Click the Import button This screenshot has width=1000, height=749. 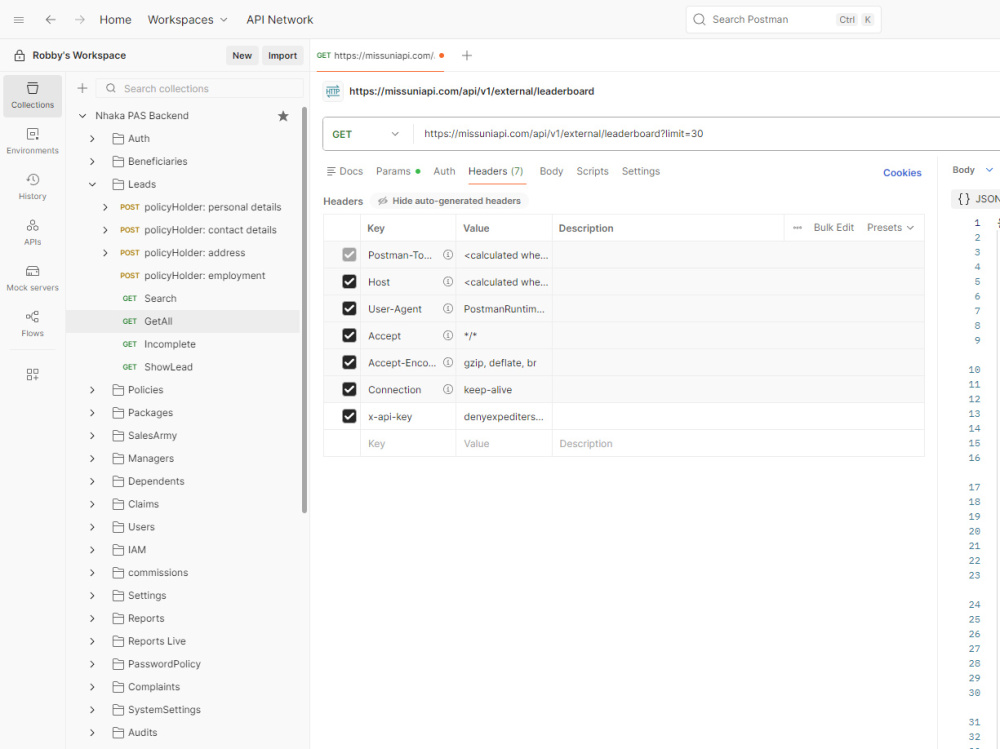283,56
